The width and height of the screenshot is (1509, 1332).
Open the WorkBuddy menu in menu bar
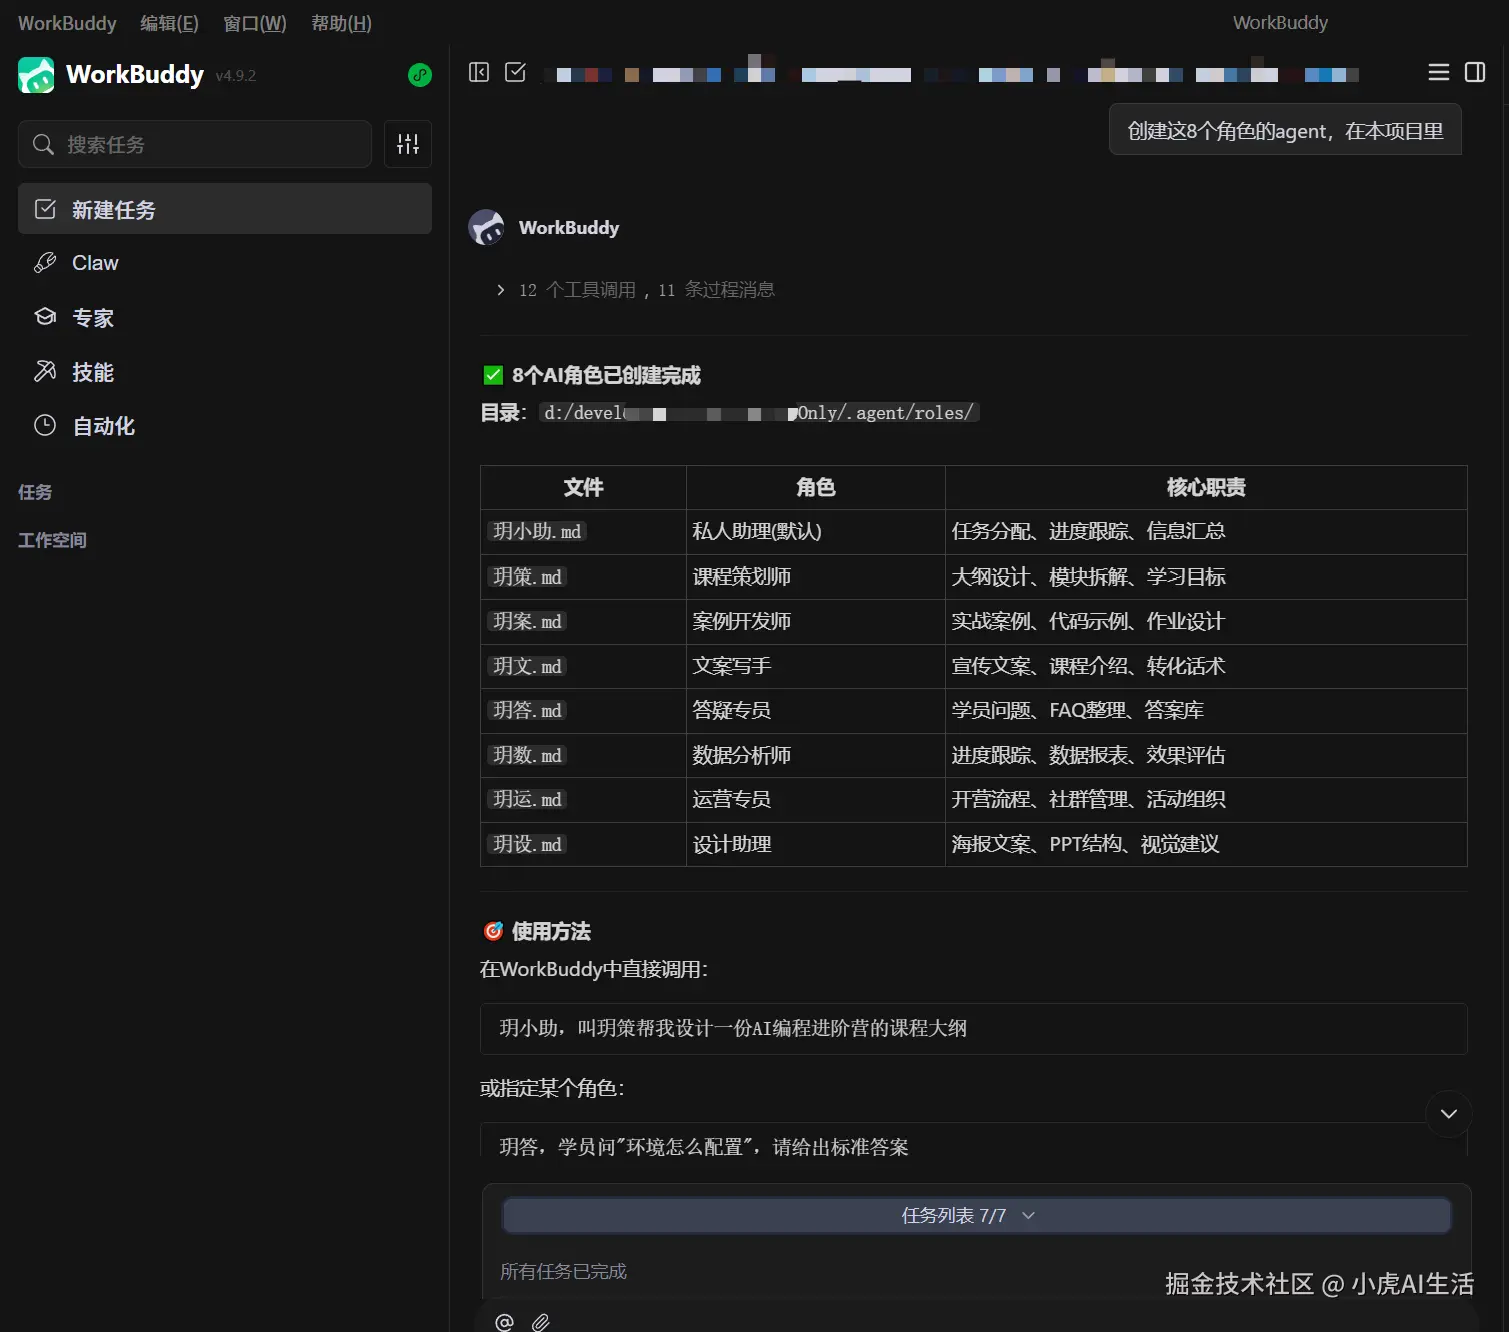67,23
